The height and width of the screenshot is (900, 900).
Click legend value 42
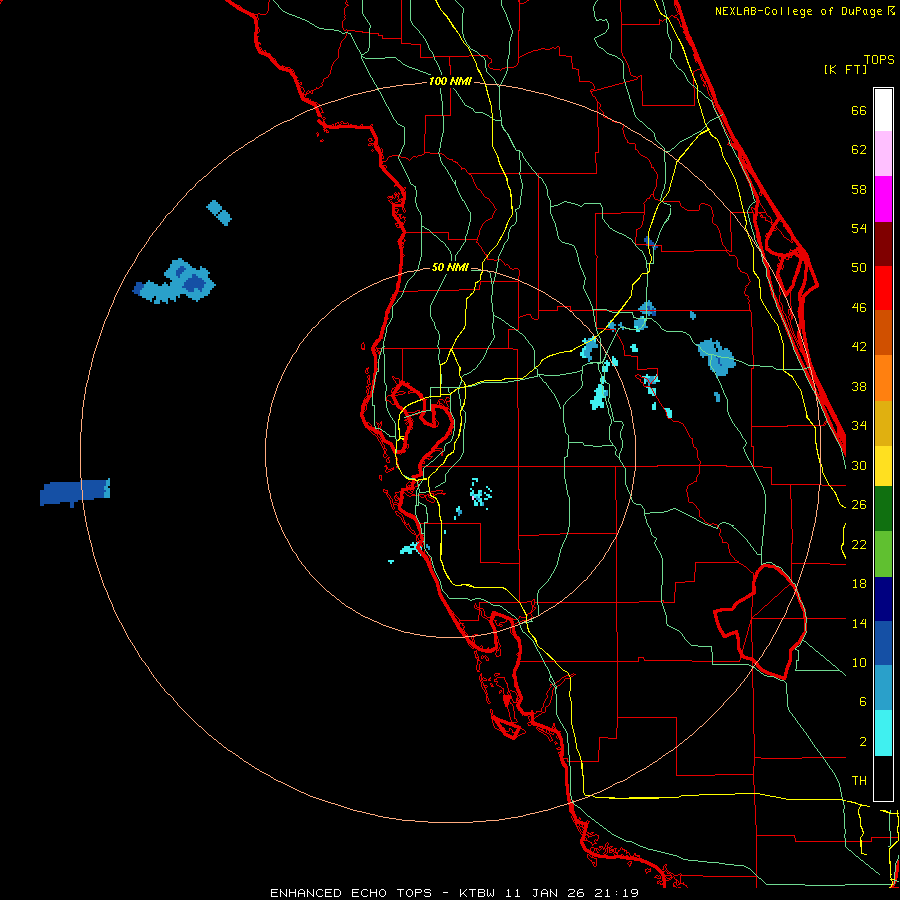pyautogui.click(x=859, y=346)
